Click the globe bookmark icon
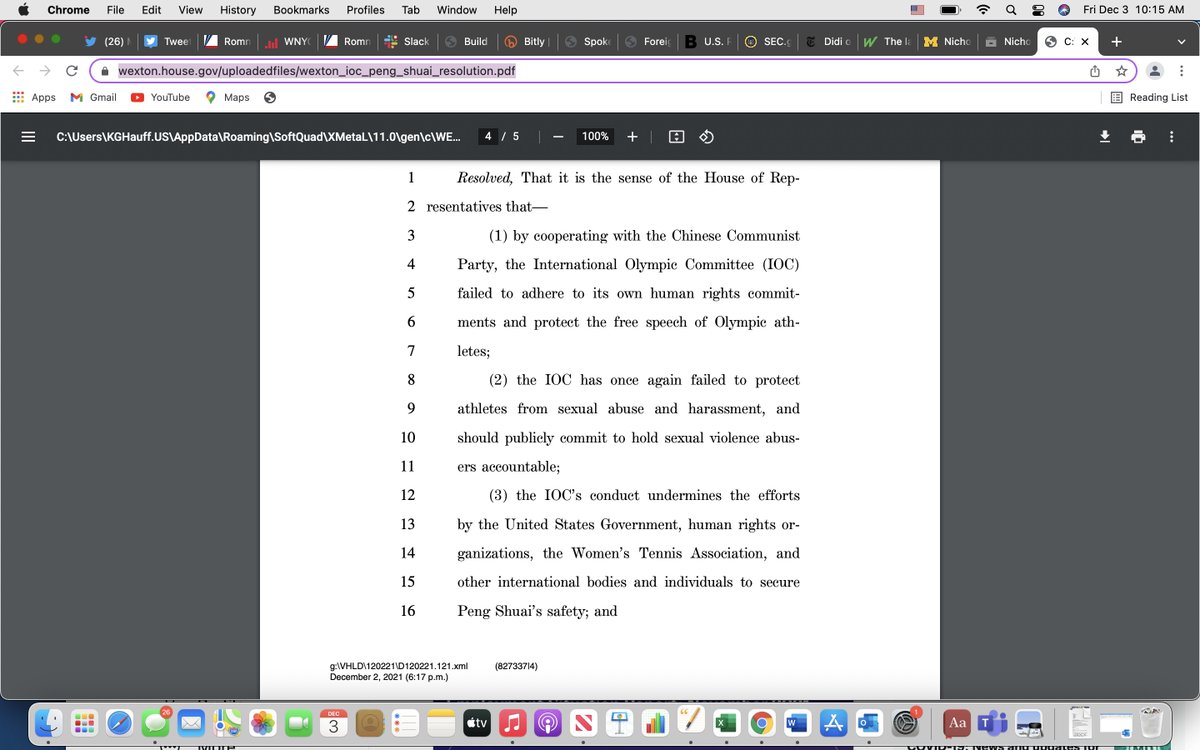The width and height of the screenshot is (1200, 750). point(270,97)
